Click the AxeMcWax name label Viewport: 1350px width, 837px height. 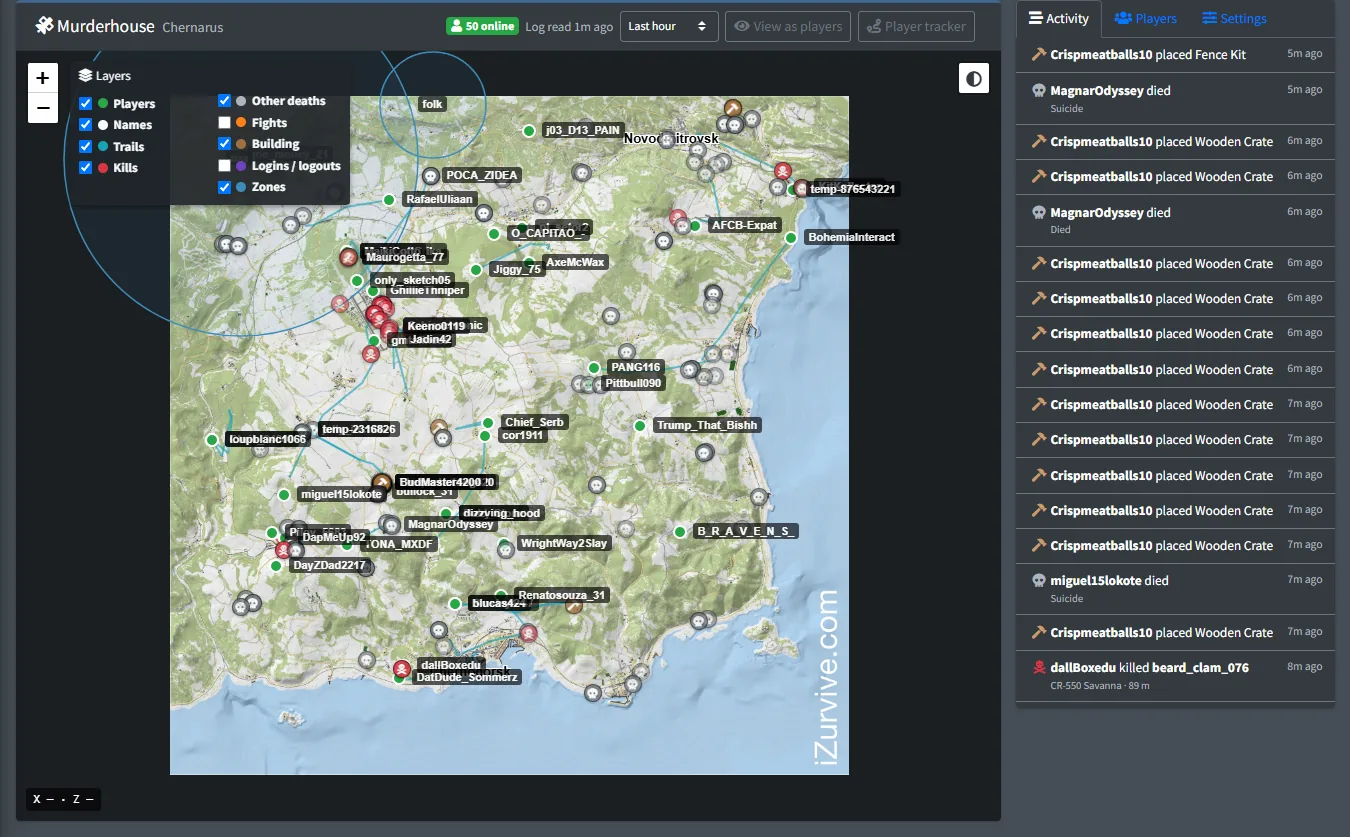pos(575,263)
